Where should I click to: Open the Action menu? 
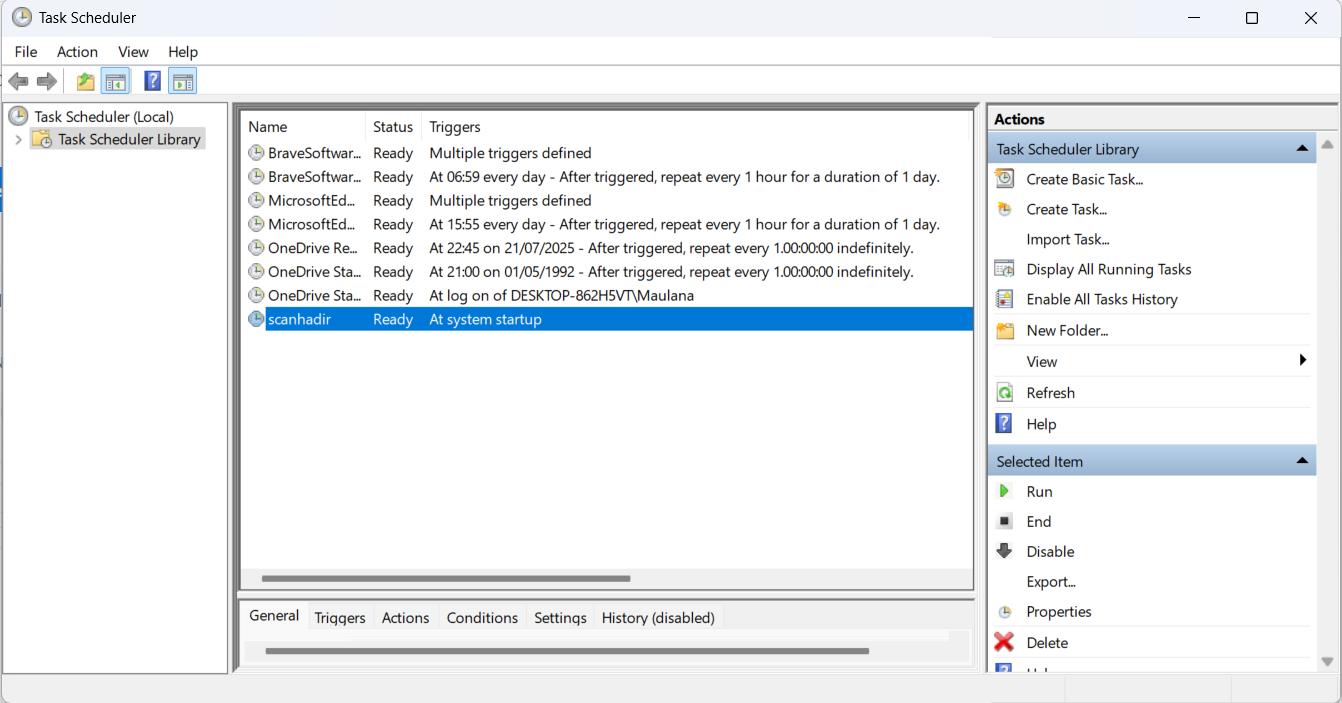[x=76, y=51]
